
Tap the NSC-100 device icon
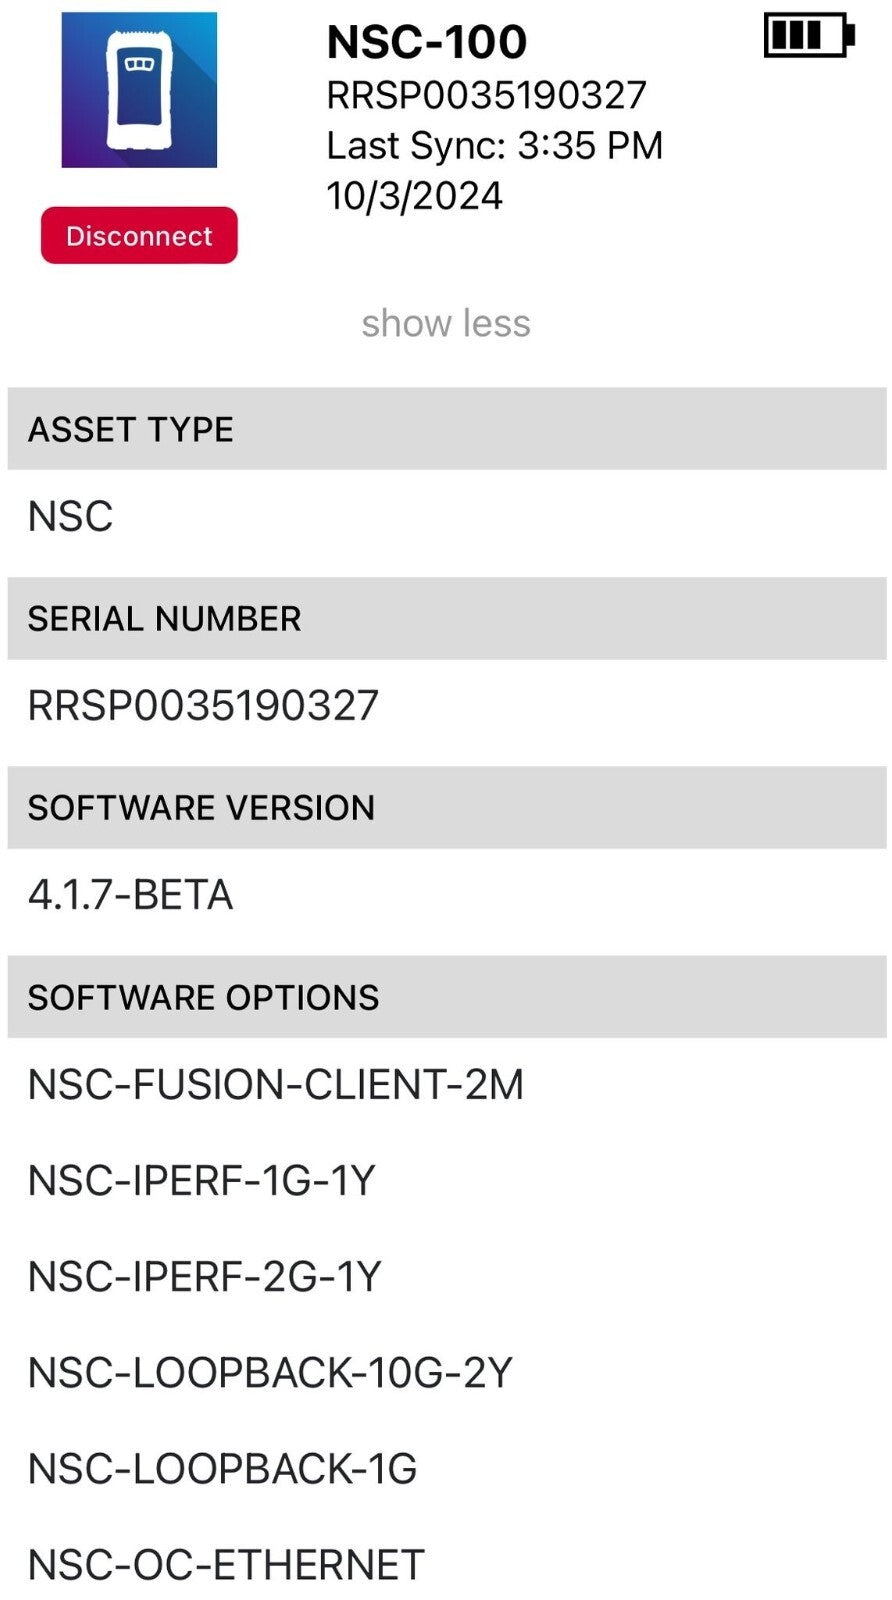139,90
